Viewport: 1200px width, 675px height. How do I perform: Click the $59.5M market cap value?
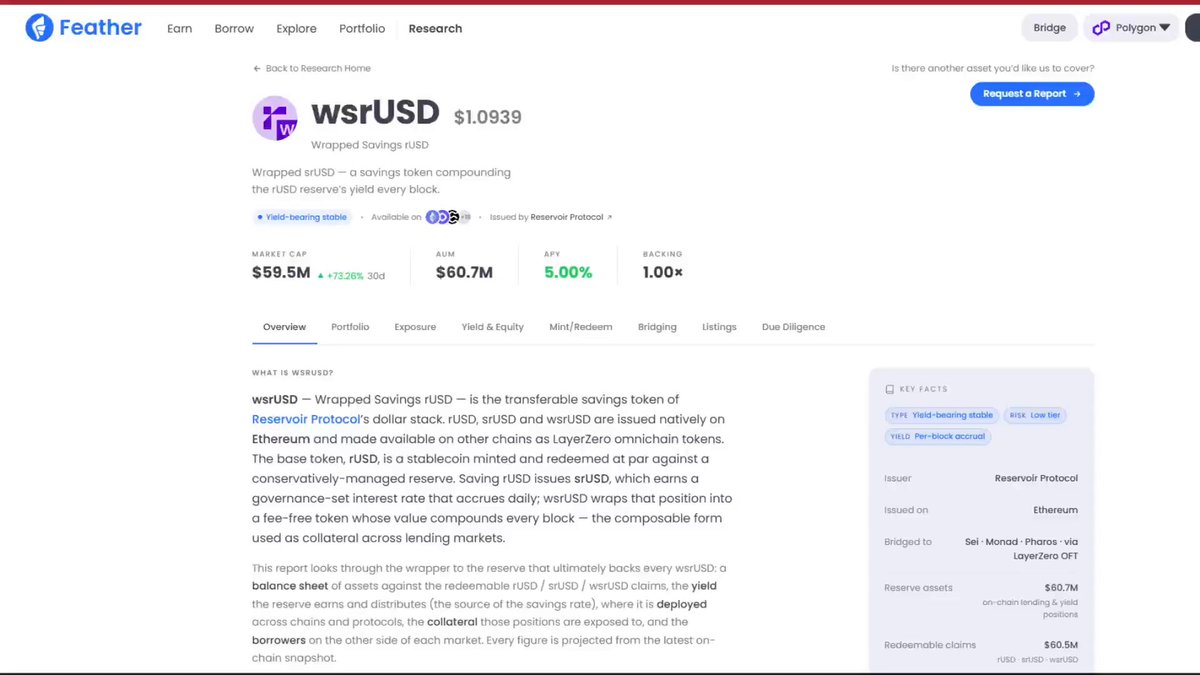coord(281,272)
